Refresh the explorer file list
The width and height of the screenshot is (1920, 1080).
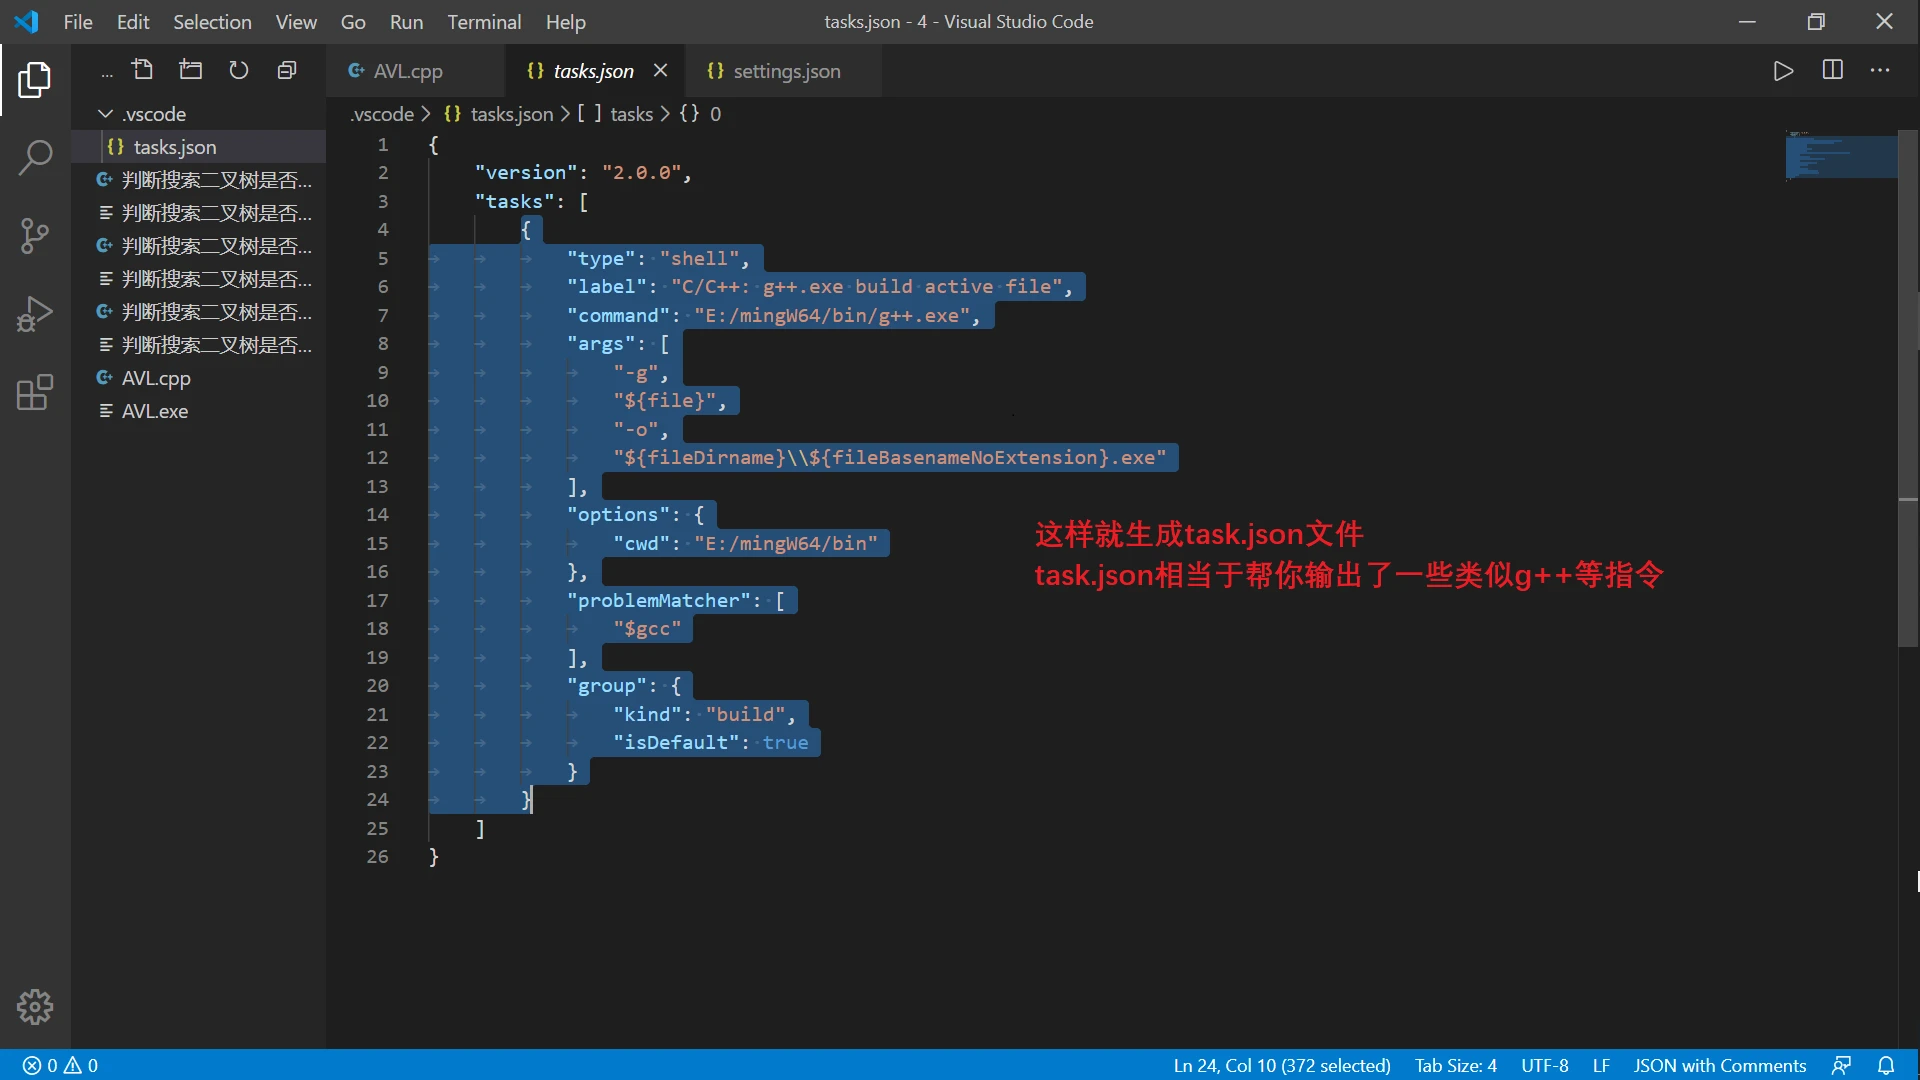click(x=238, y=70)
